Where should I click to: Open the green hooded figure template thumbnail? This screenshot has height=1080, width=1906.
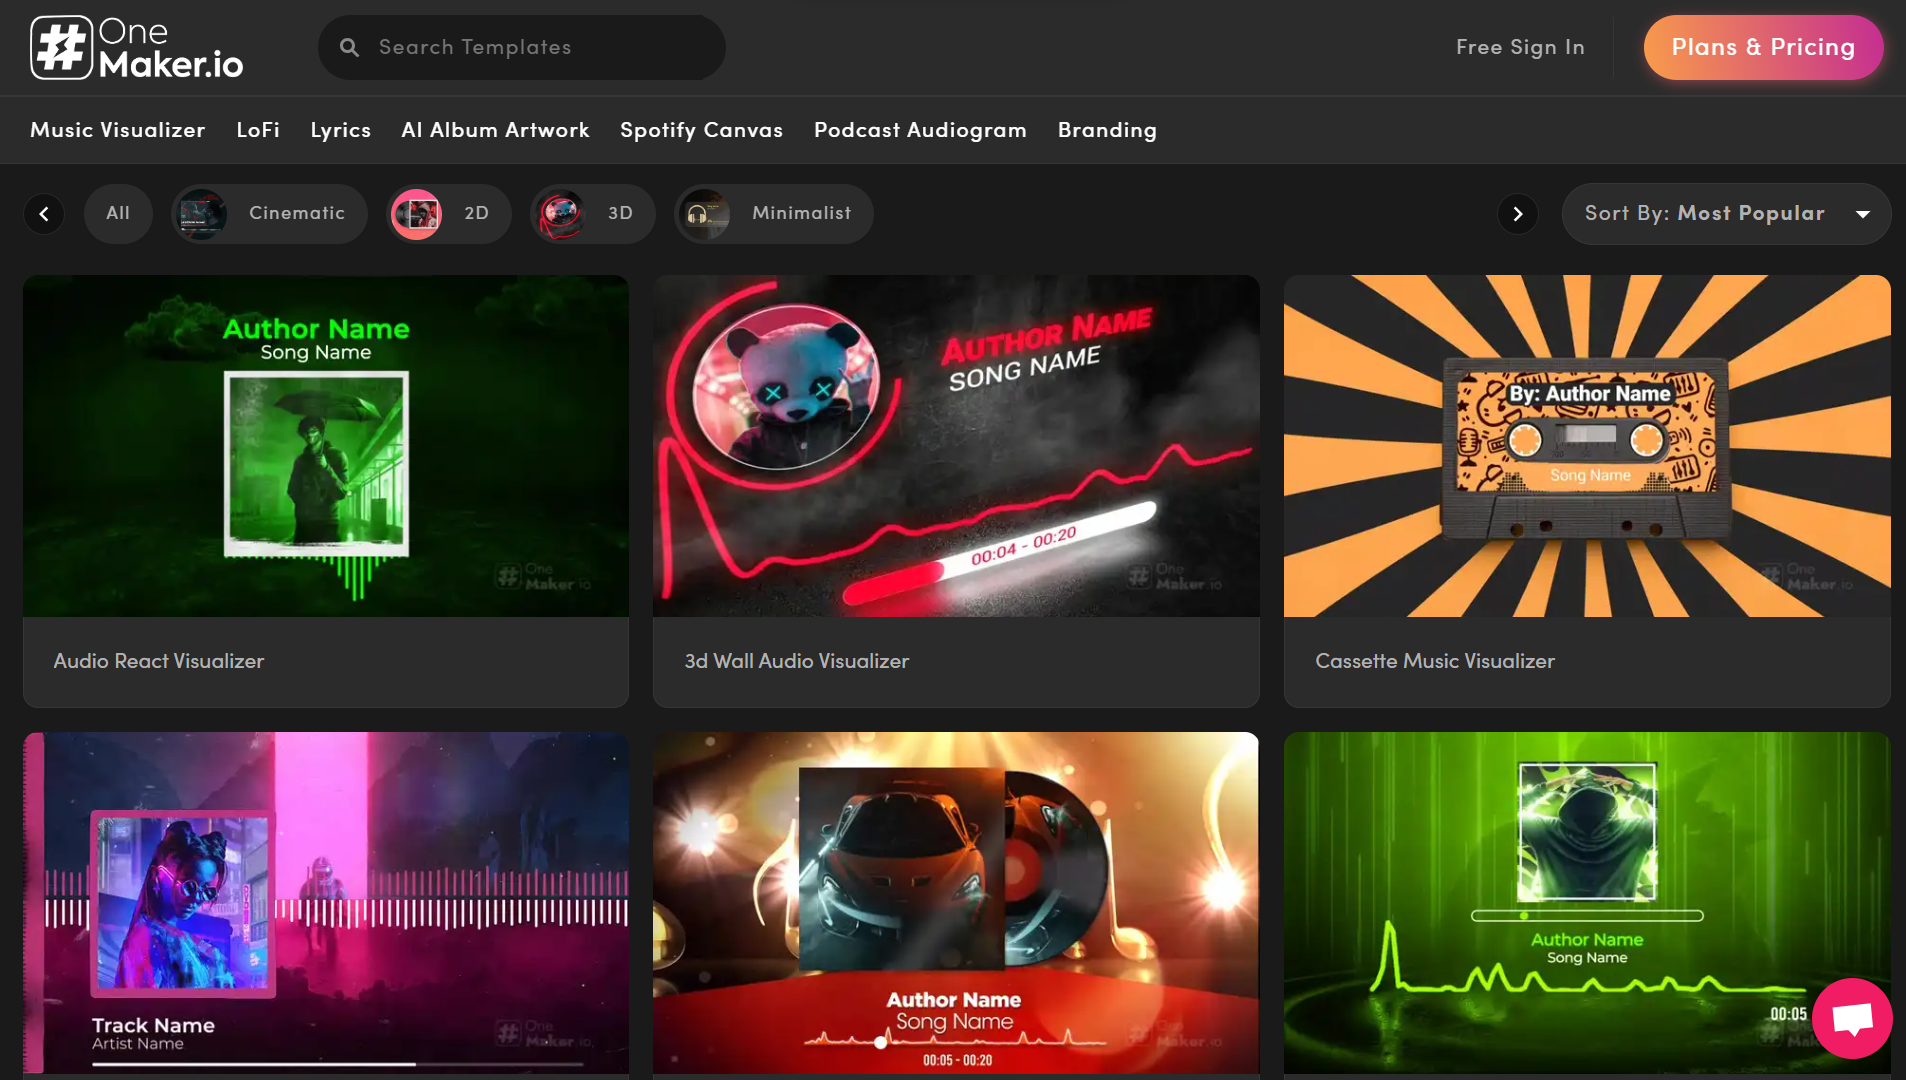[x=1587, y=903]
